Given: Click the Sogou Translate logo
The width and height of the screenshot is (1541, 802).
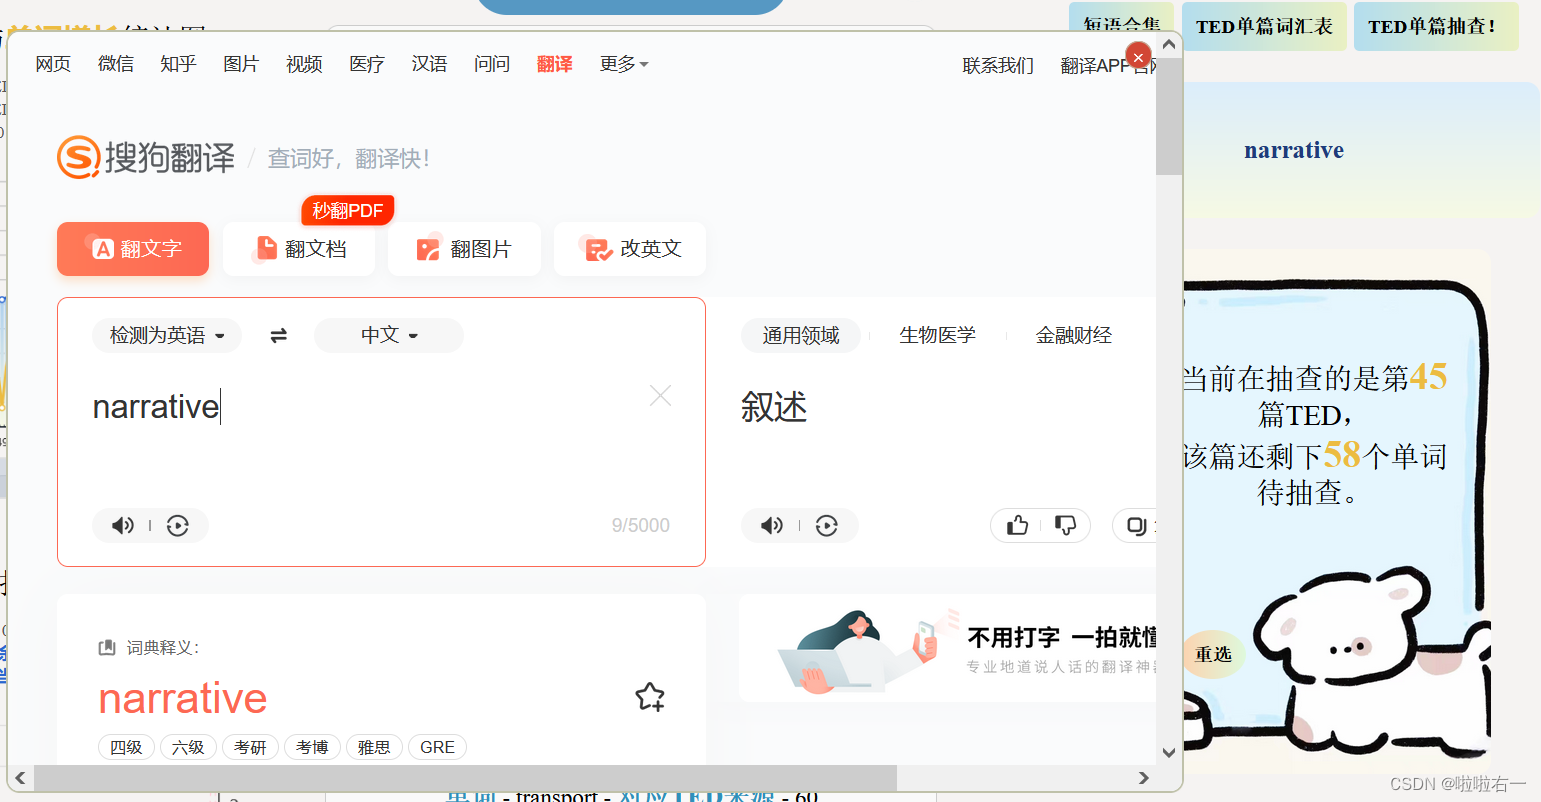Looking at the screenshot, I should [146, 158].
